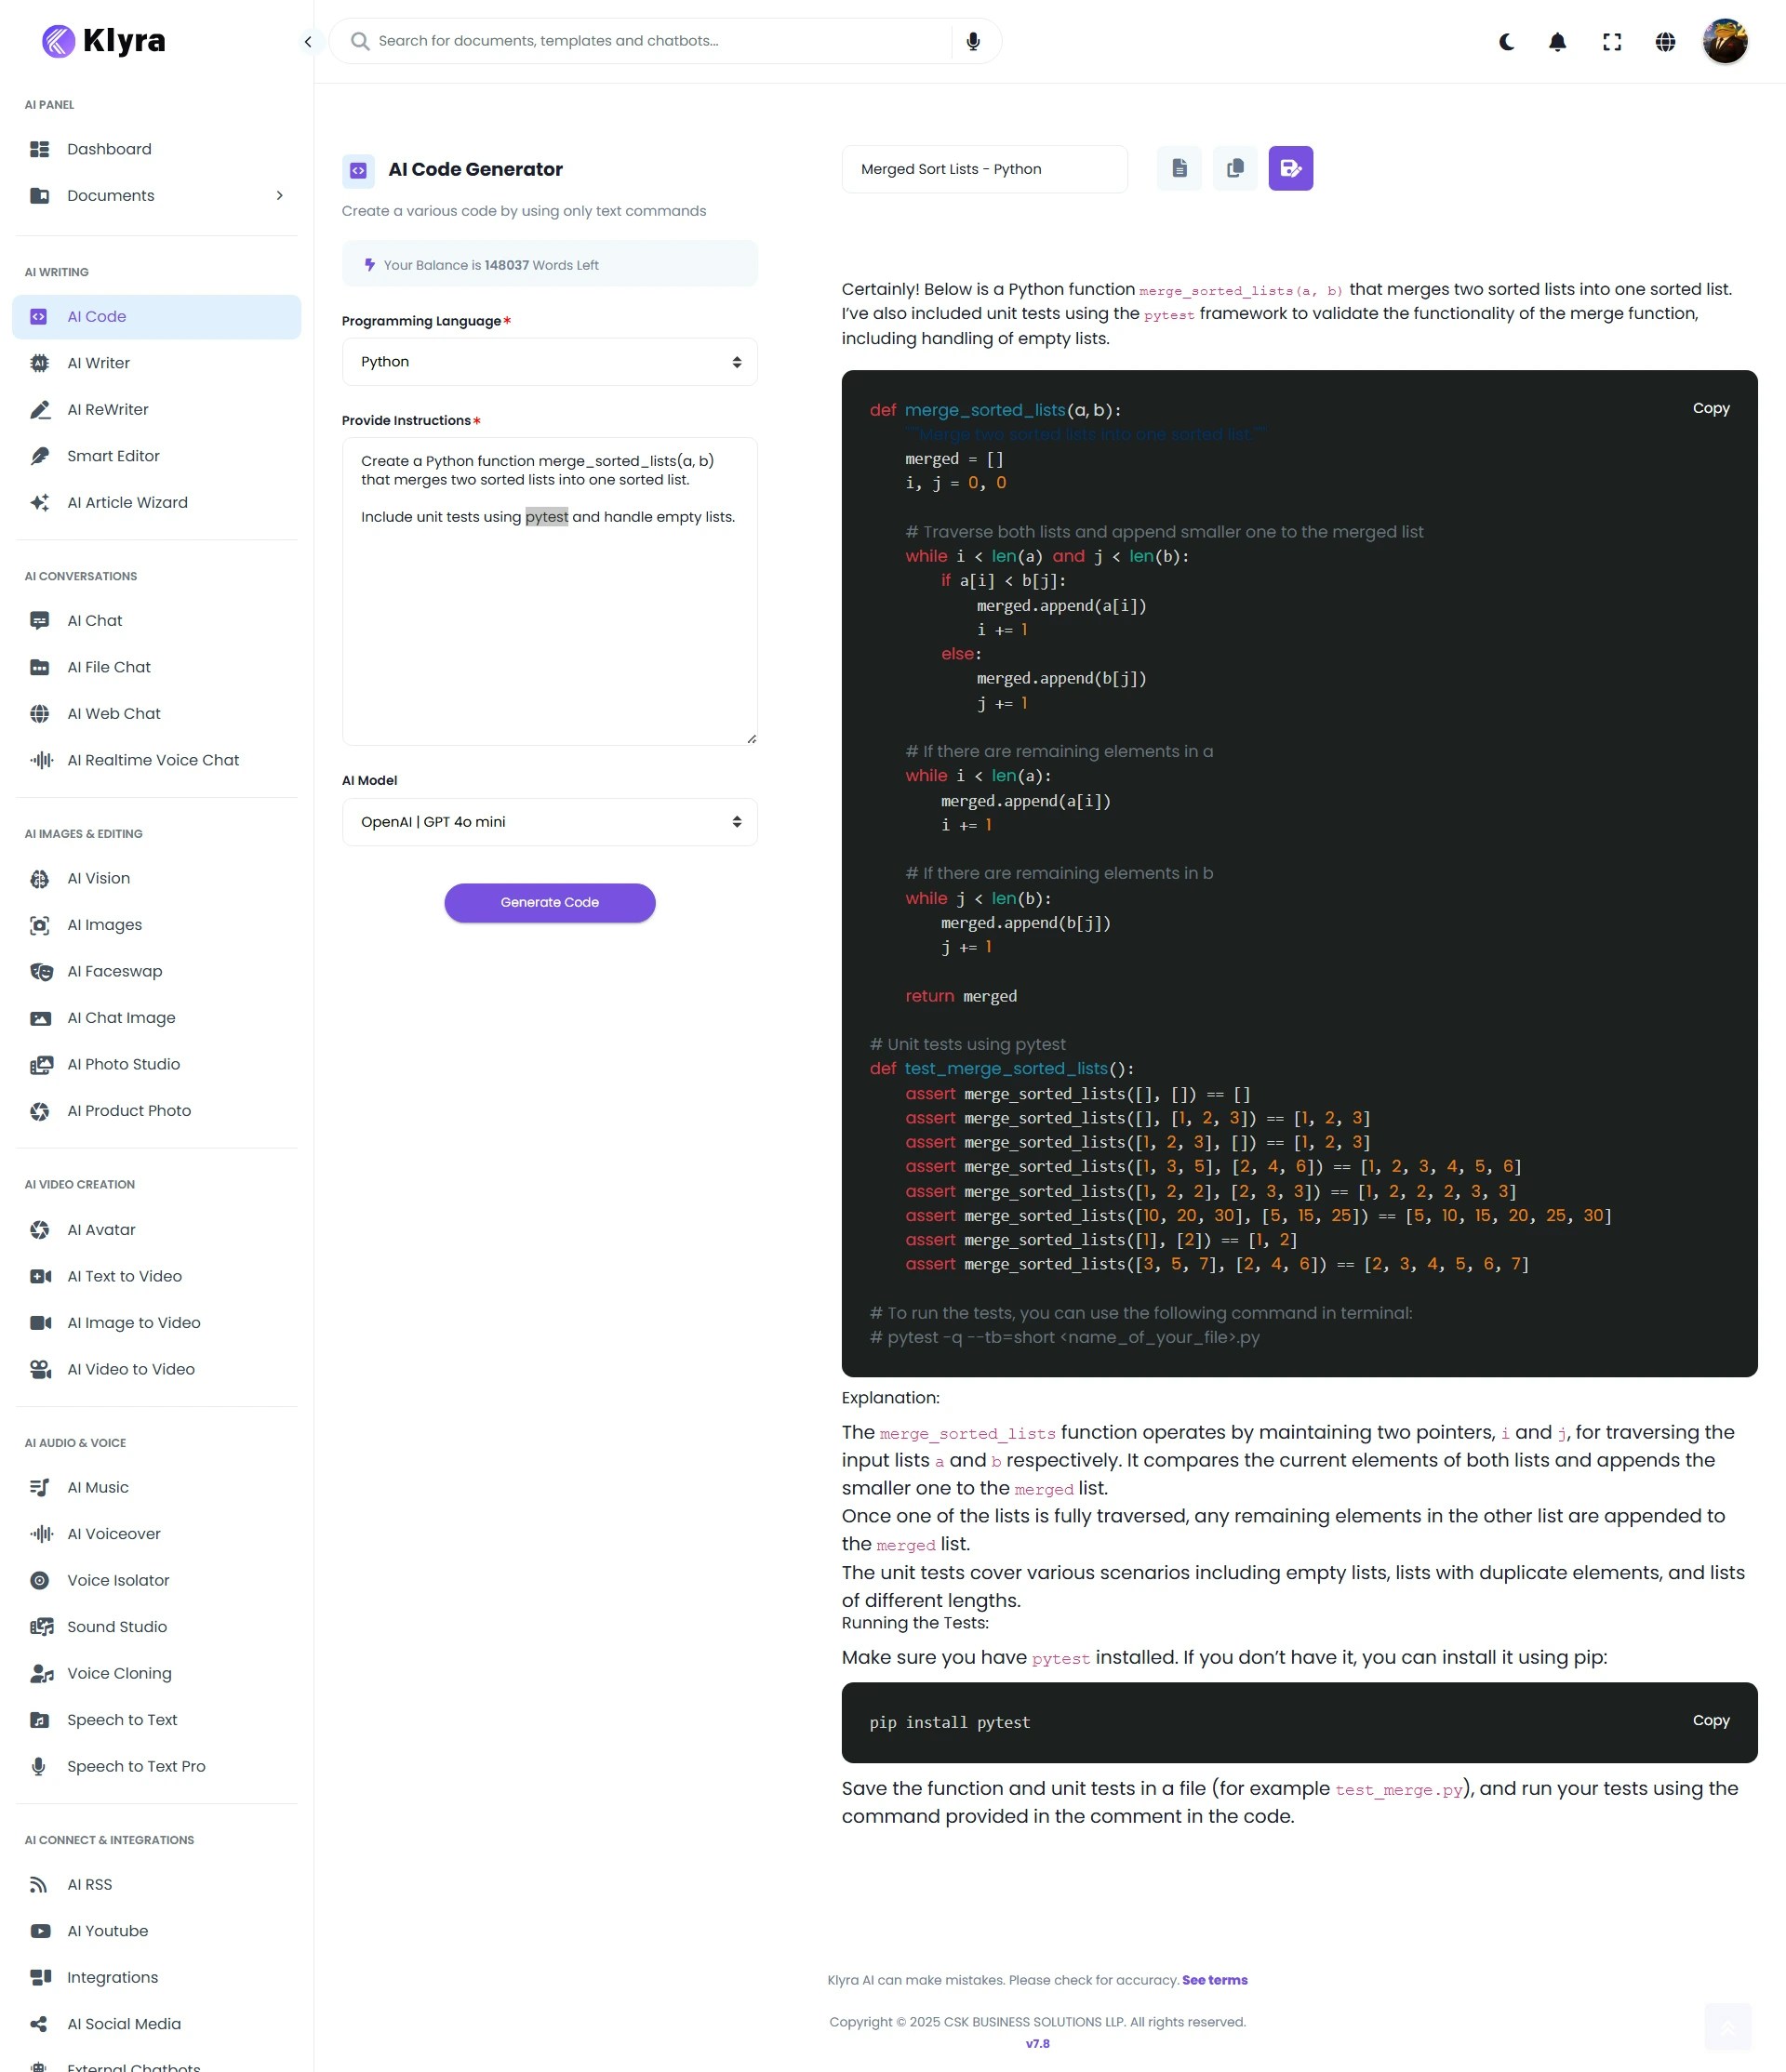Screen dimensions: 1786x2072
Task: Open notifications via the bell icon
Action: tap(1558, 41)
